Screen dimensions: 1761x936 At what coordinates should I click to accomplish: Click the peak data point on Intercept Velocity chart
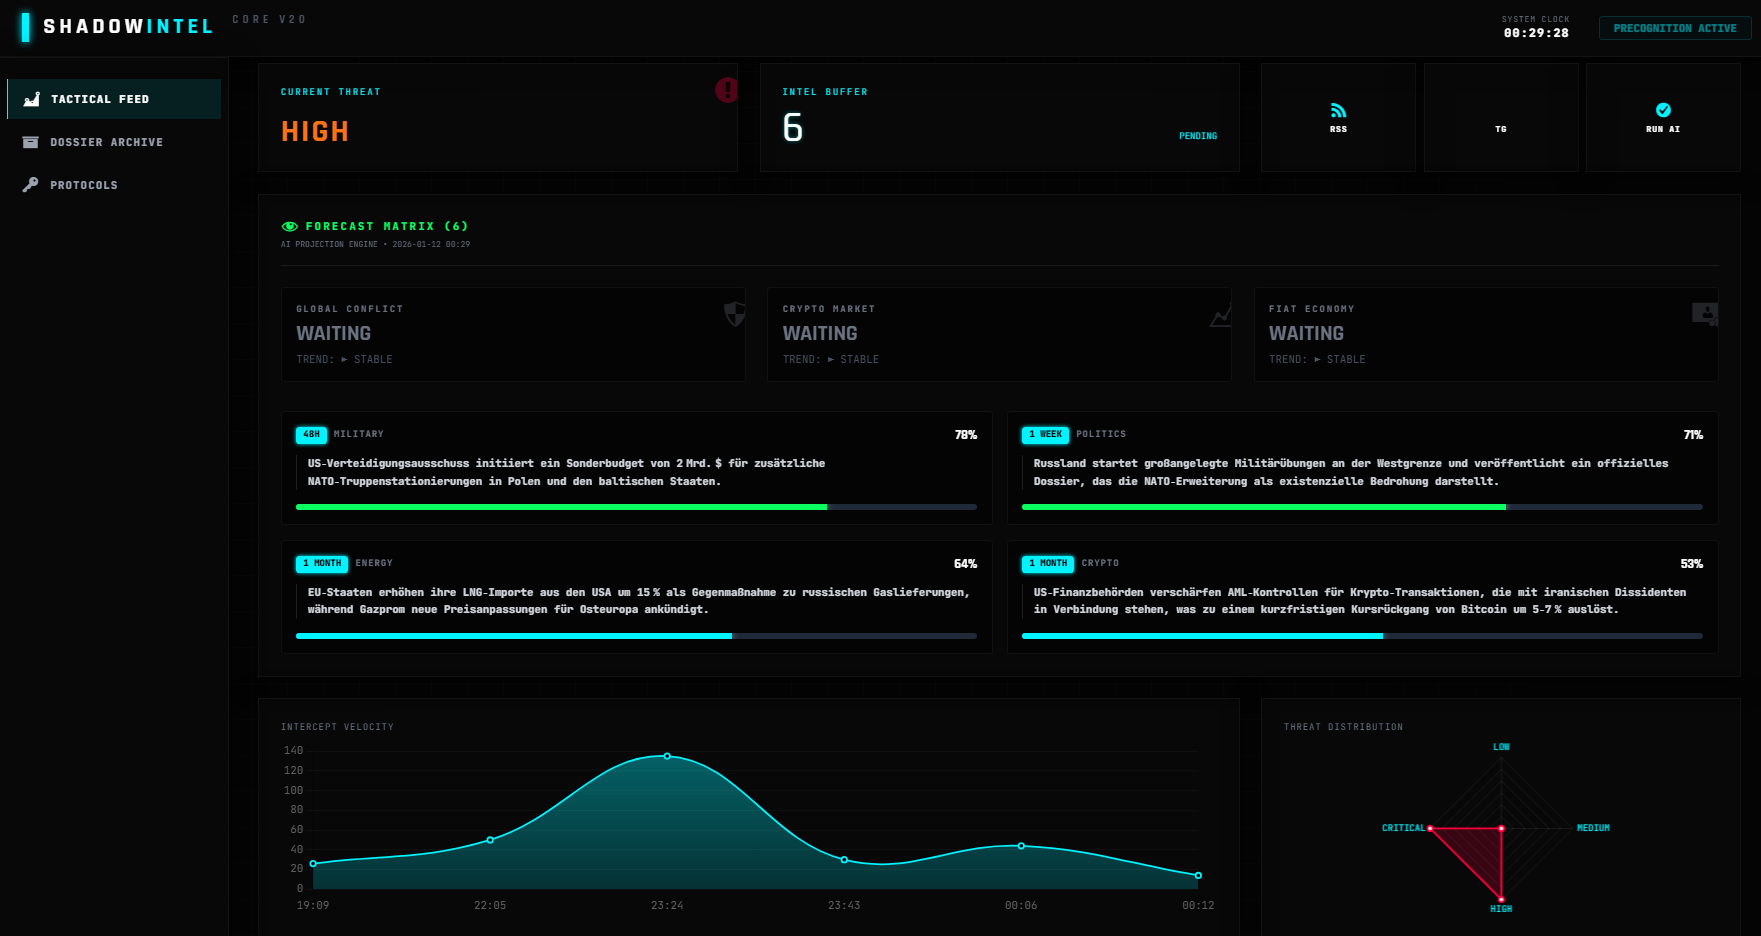(667, 756)
